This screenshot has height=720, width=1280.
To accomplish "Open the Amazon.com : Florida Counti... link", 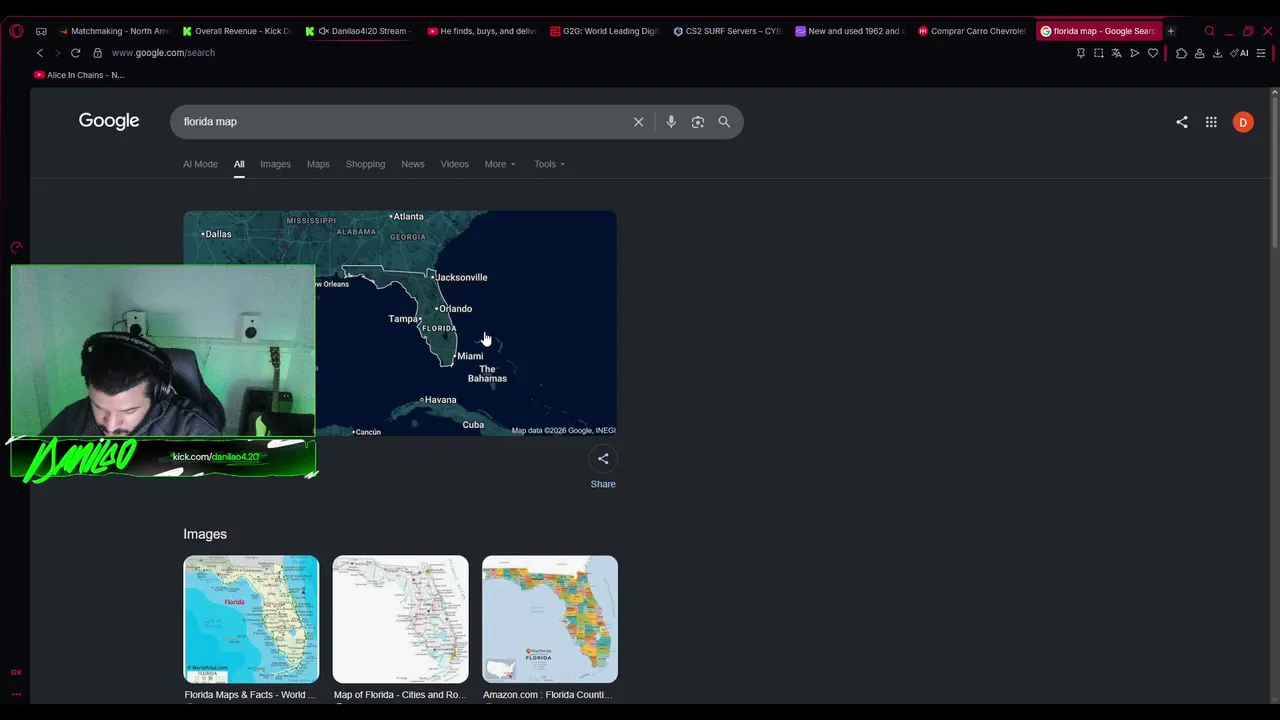I will (548, 695).
